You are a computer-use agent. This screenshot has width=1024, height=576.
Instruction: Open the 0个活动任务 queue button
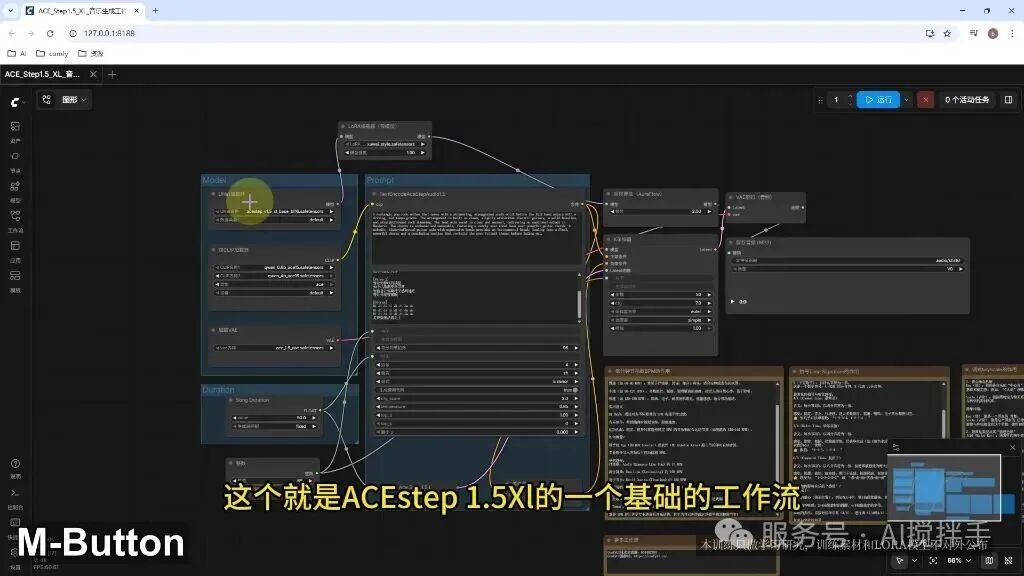(x=967, y=100)
